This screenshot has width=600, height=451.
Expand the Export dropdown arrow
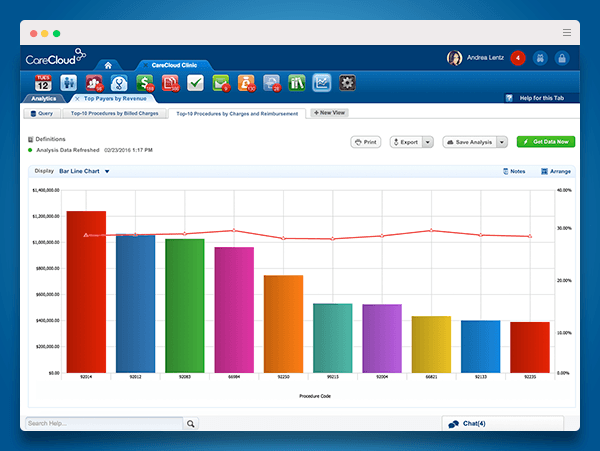428,142
